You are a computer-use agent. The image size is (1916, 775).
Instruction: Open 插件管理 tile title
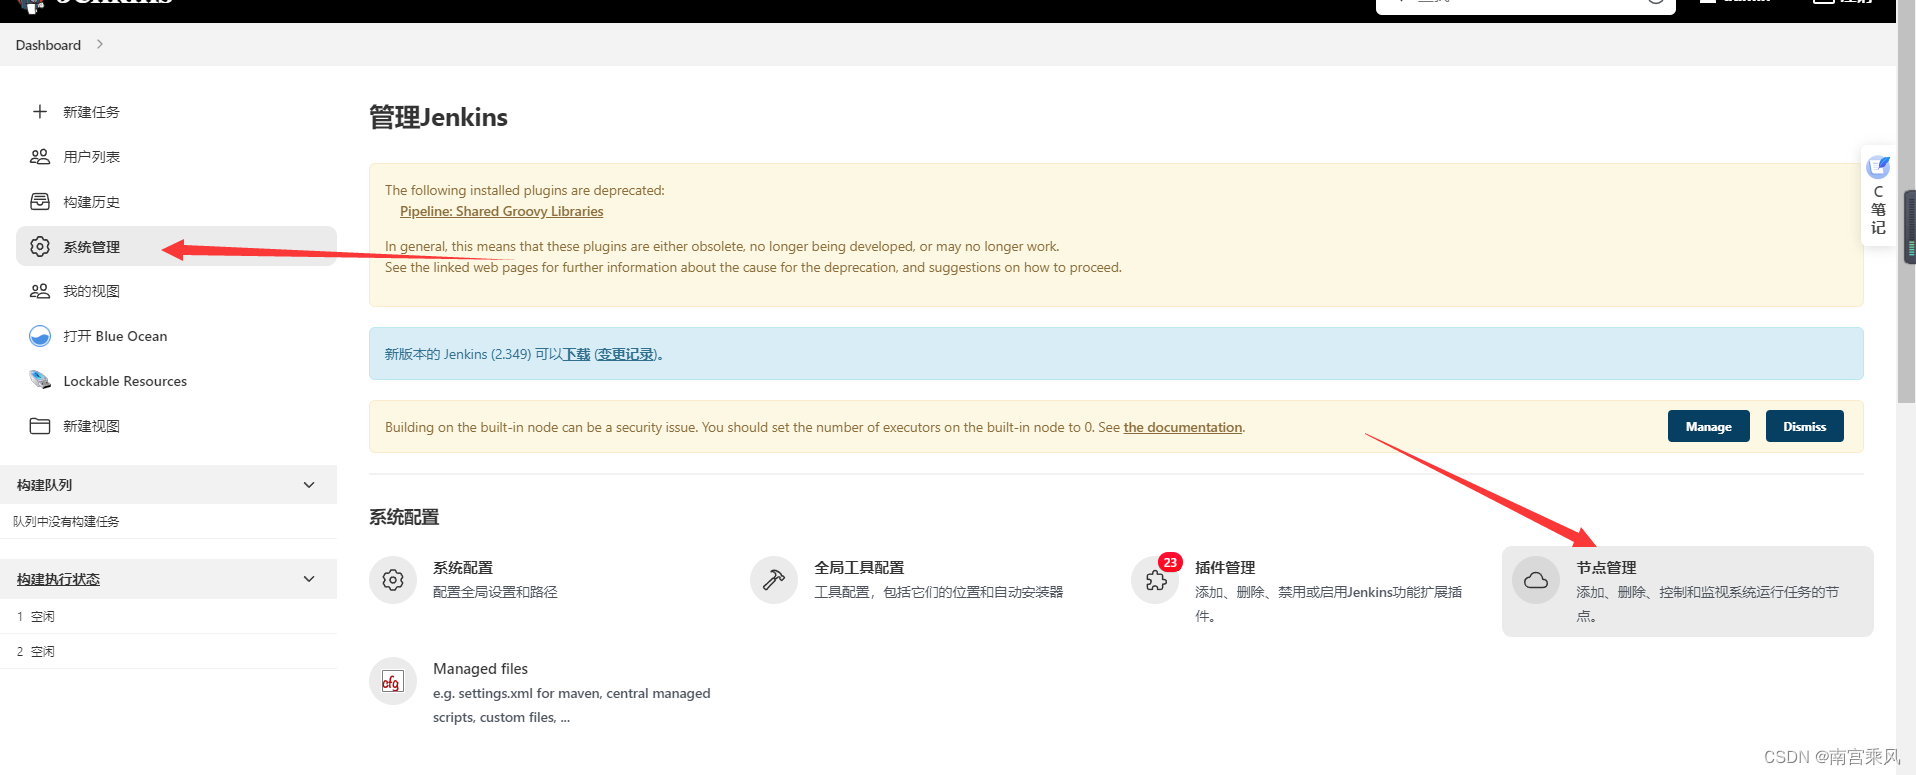click(1225, 567)
